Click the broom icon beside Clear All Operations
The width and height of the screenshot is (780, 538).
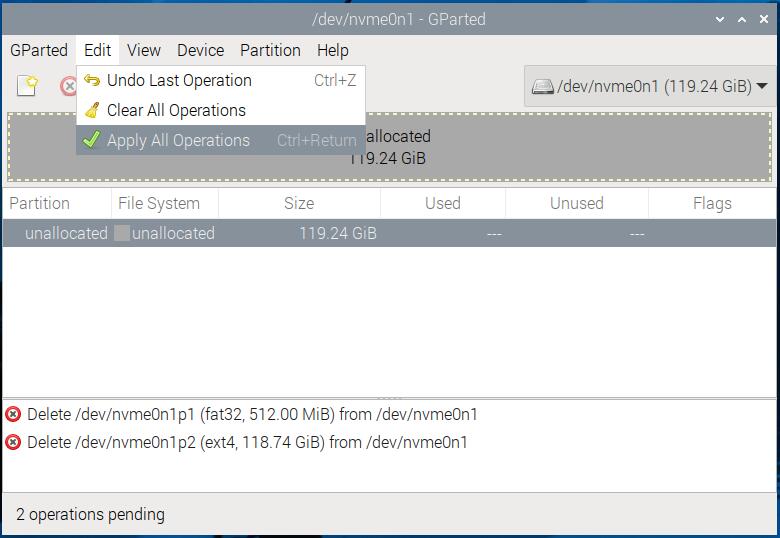coord(92,110)
